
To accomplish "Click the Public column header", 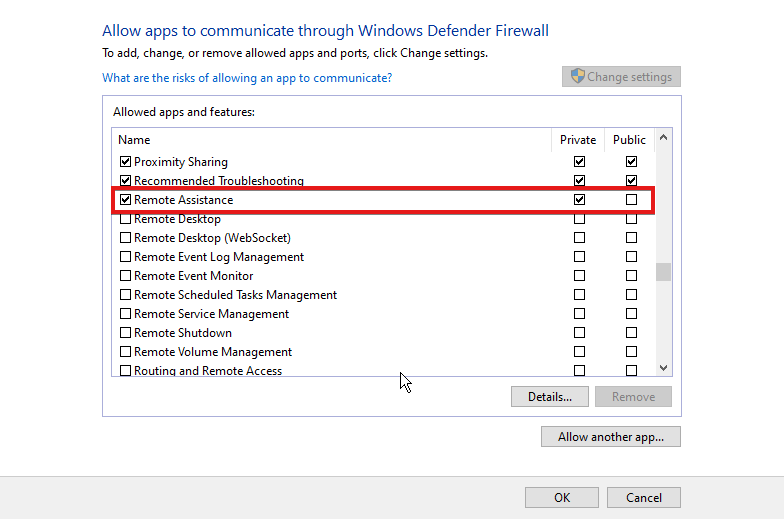I will pos(630,140).
